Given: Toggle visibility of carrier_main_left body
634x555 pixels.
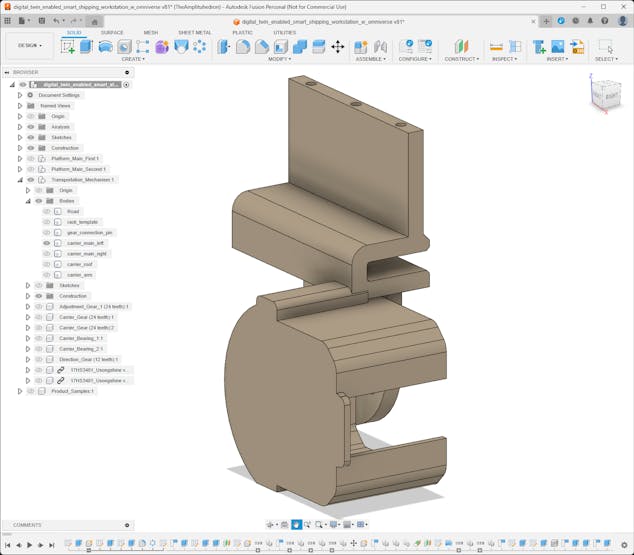Looking at the screenshot, I should [47, 243].
